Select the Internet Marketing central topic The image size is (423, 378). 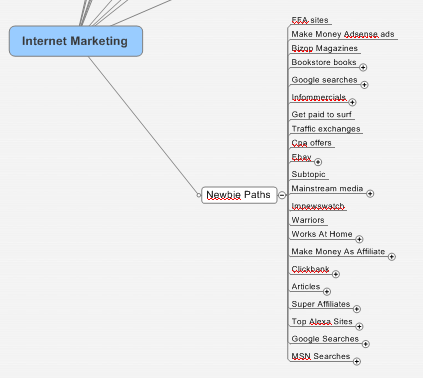point(76,41)
